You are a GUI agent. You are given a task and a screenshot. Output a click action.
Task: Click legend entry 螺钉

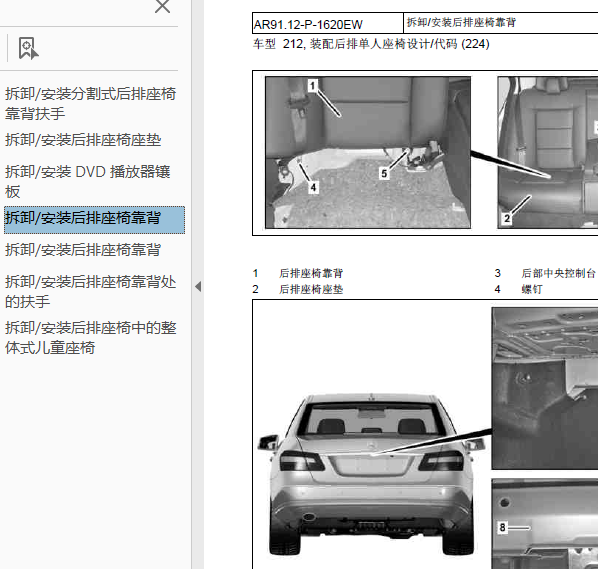tap(532, 289)
